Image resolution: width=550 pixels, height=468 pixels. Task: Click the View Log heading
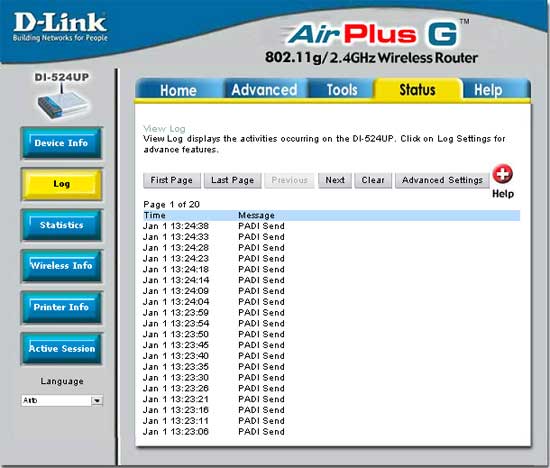[x=164, y=128]
